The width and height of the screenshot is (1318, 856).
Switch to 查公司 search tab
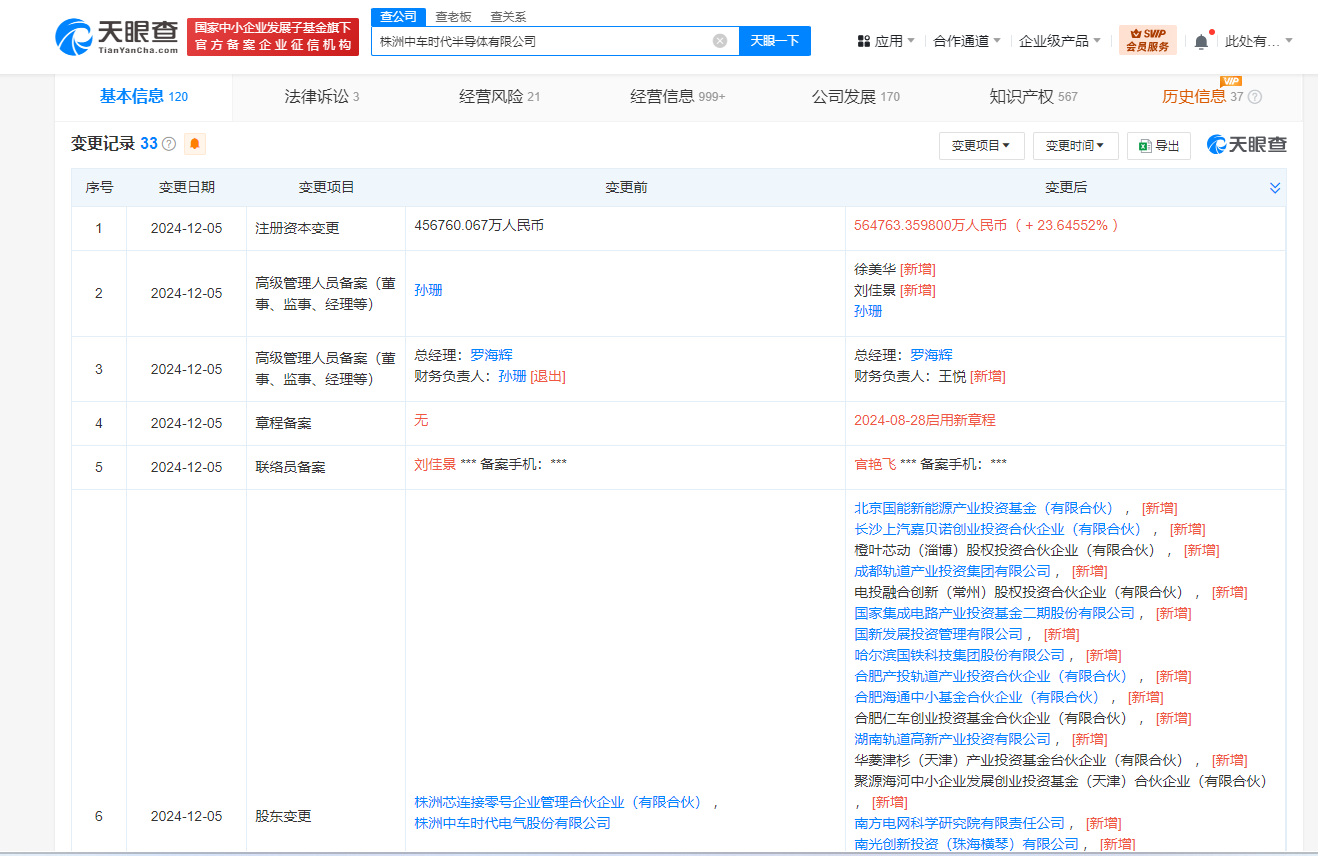point(398,16)
